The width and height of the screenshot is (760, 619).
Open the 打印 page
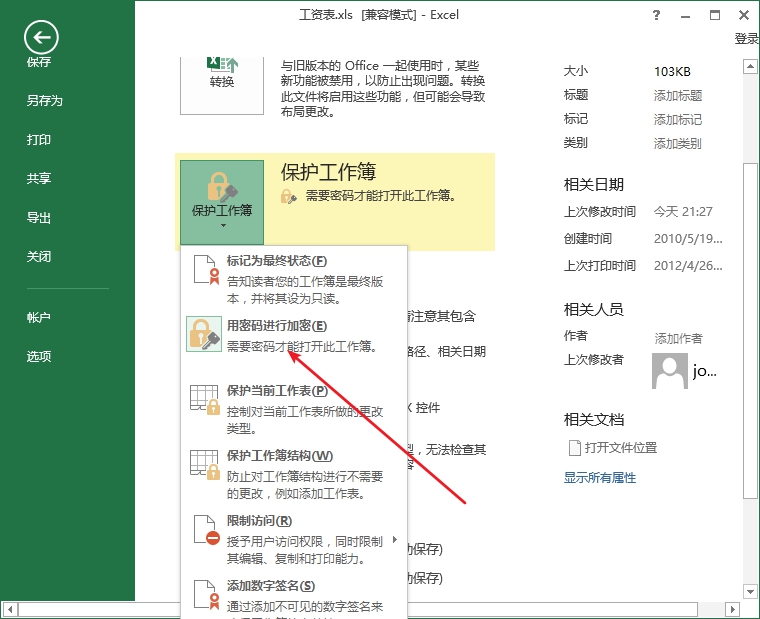pyautogui.click(x=39, y=140)
